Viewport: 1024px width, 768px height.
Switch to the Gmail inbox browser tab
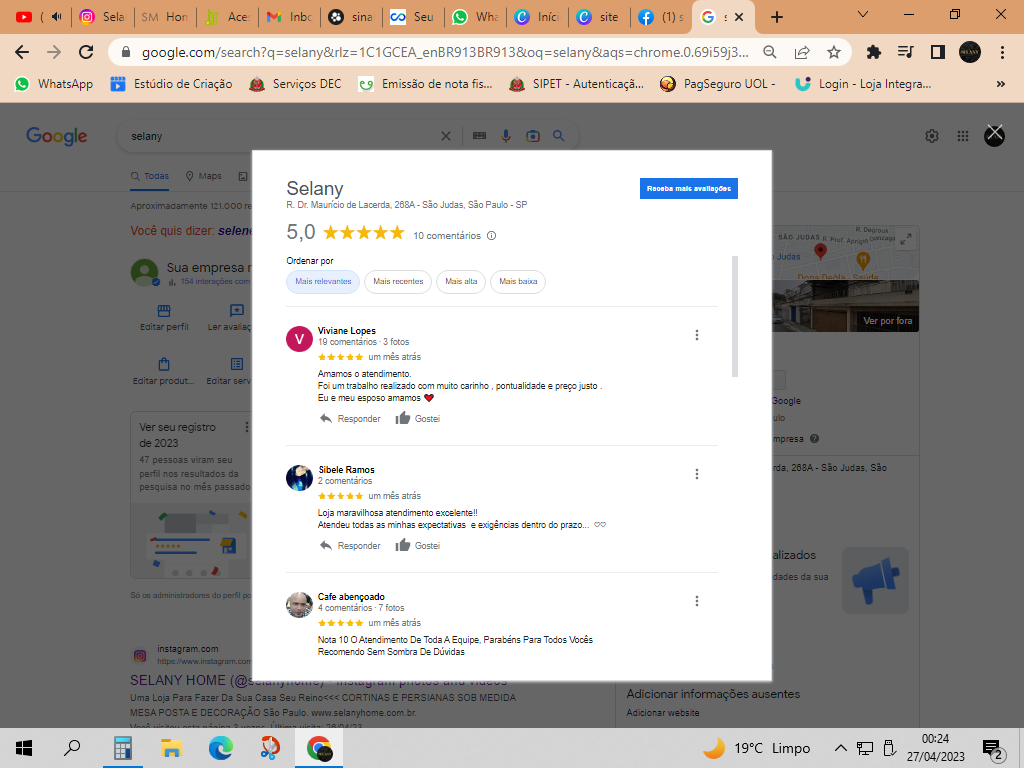(x=291, y=17)
